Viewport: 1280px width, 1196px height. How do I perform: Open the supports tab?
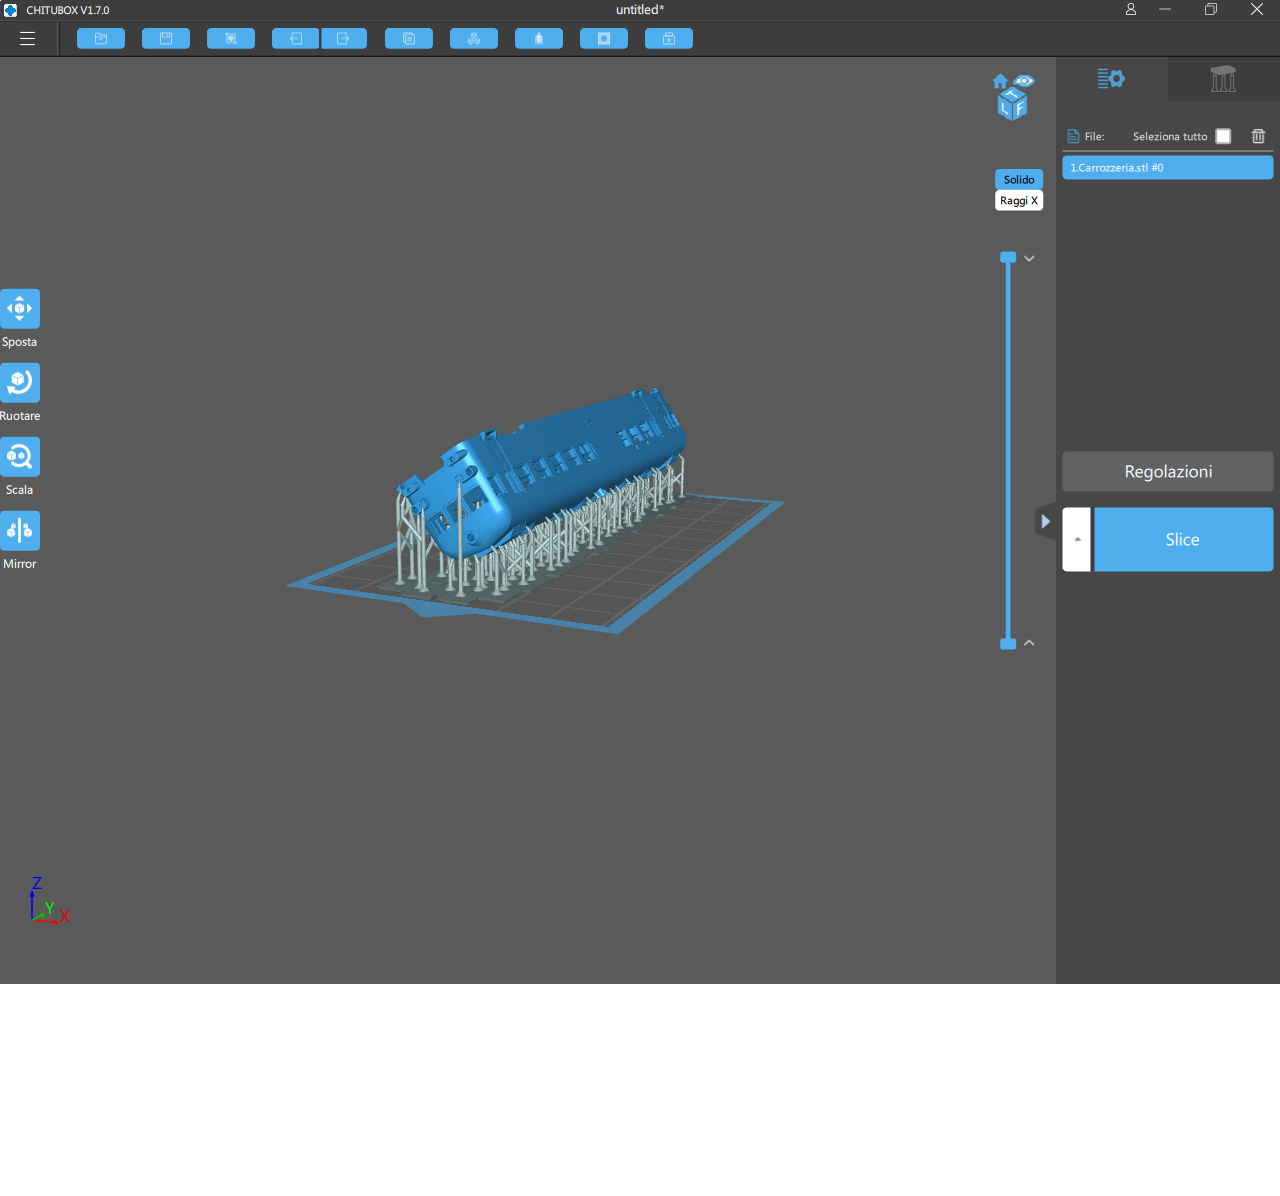1223,79
